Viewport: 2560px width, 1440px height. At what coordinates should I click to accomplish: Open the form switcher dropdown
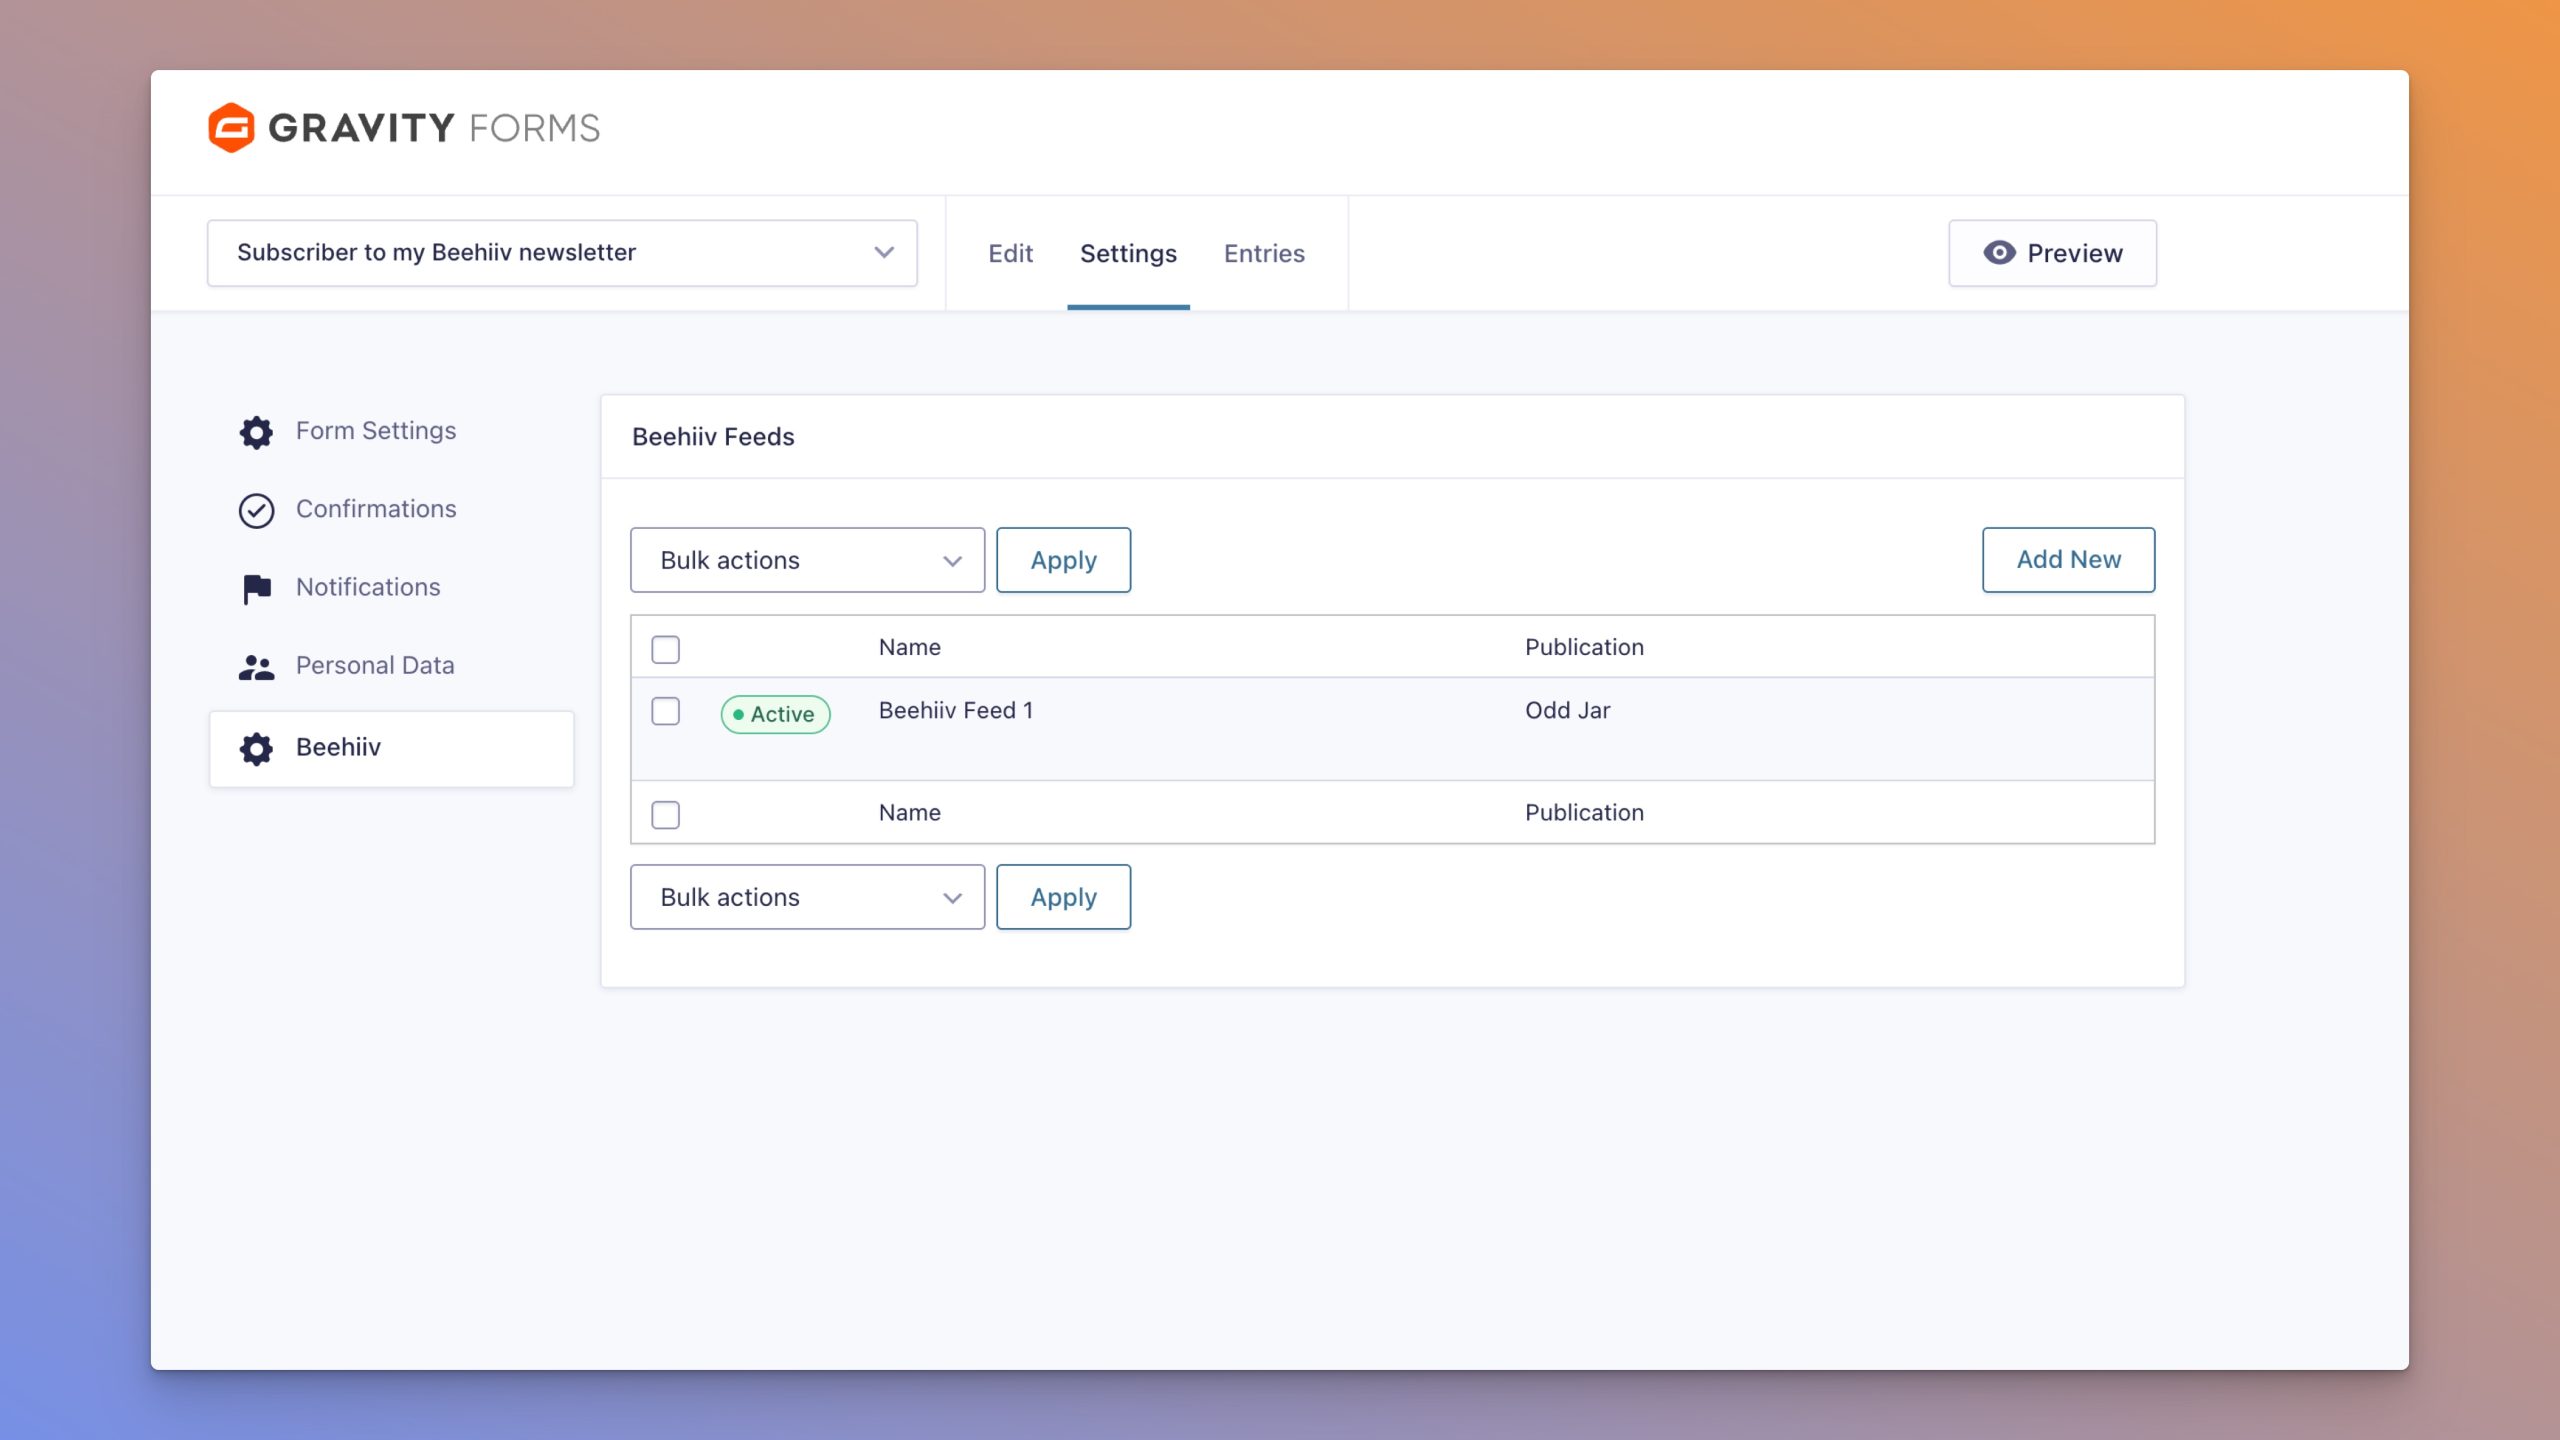562,253
